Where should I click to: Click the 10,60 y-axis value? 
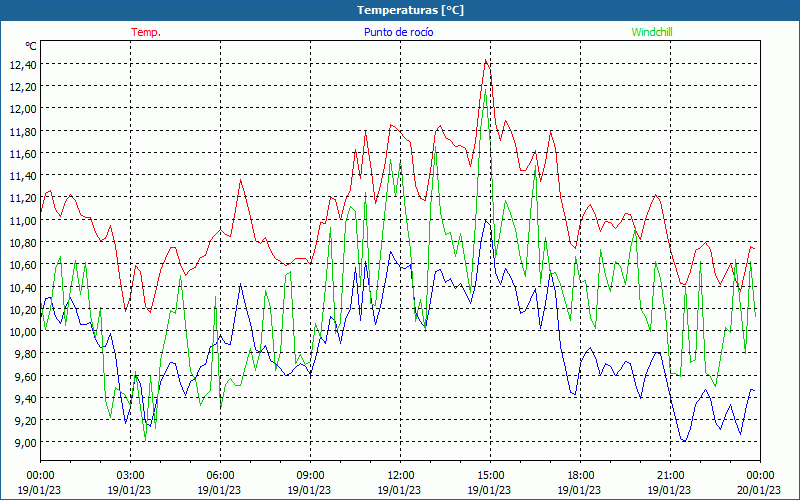pyautogui.click(x=23, y=265)
